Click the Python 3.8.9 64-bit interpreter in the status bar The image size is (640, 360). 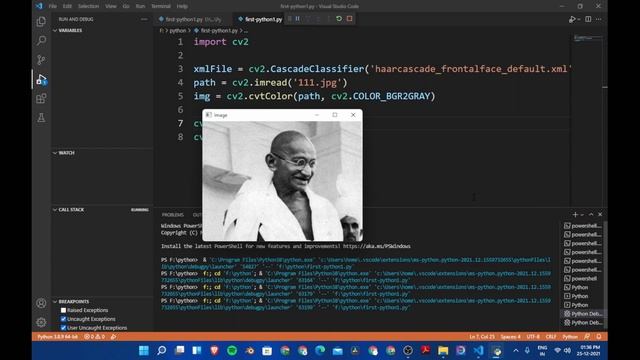[58, 337]
